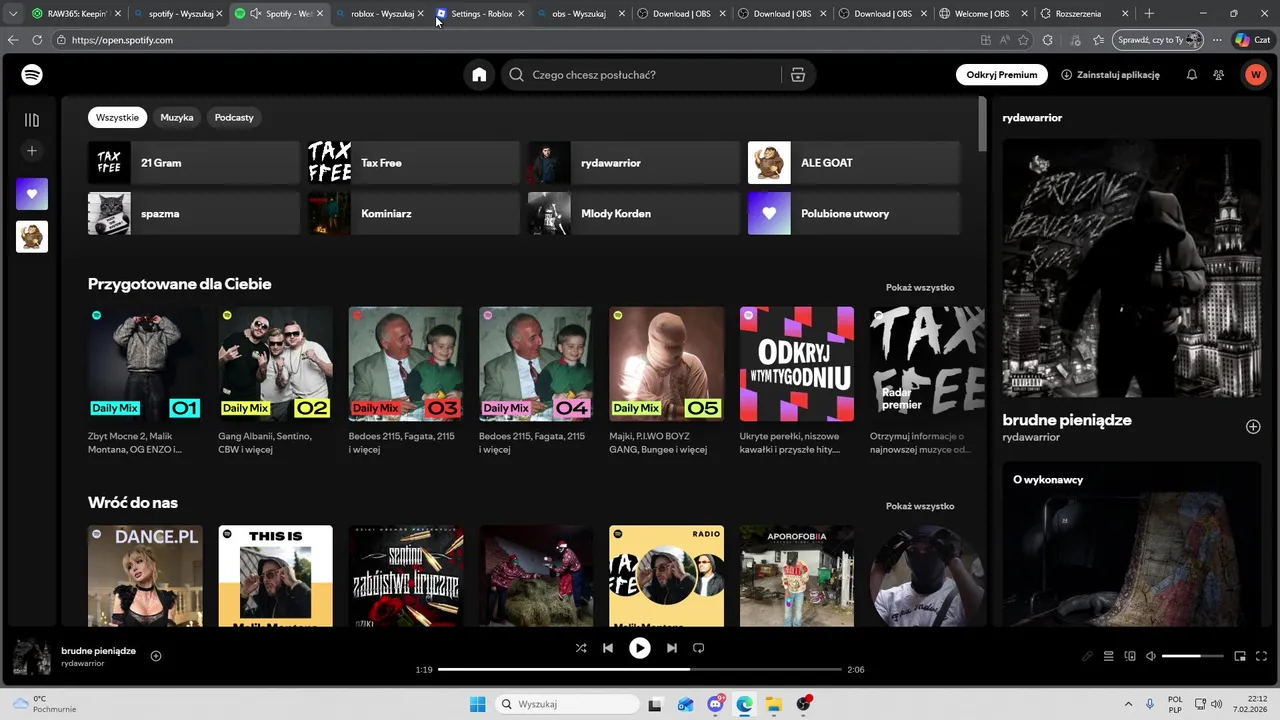Open the Odkryj w tym tygodniu playlist
The height and width of the screenshot is (720, 1280).
(797, 364)
